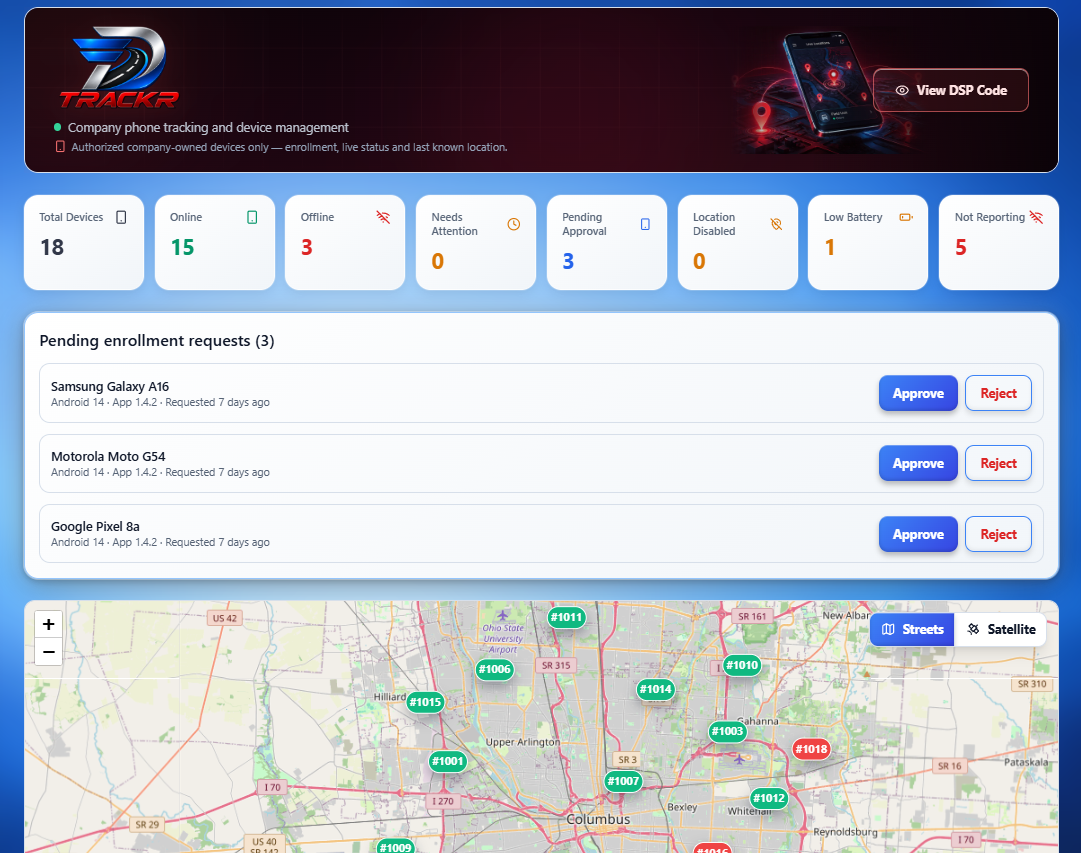Approve the Google Pixel 8a enrollment

click(x=918, y=534)
